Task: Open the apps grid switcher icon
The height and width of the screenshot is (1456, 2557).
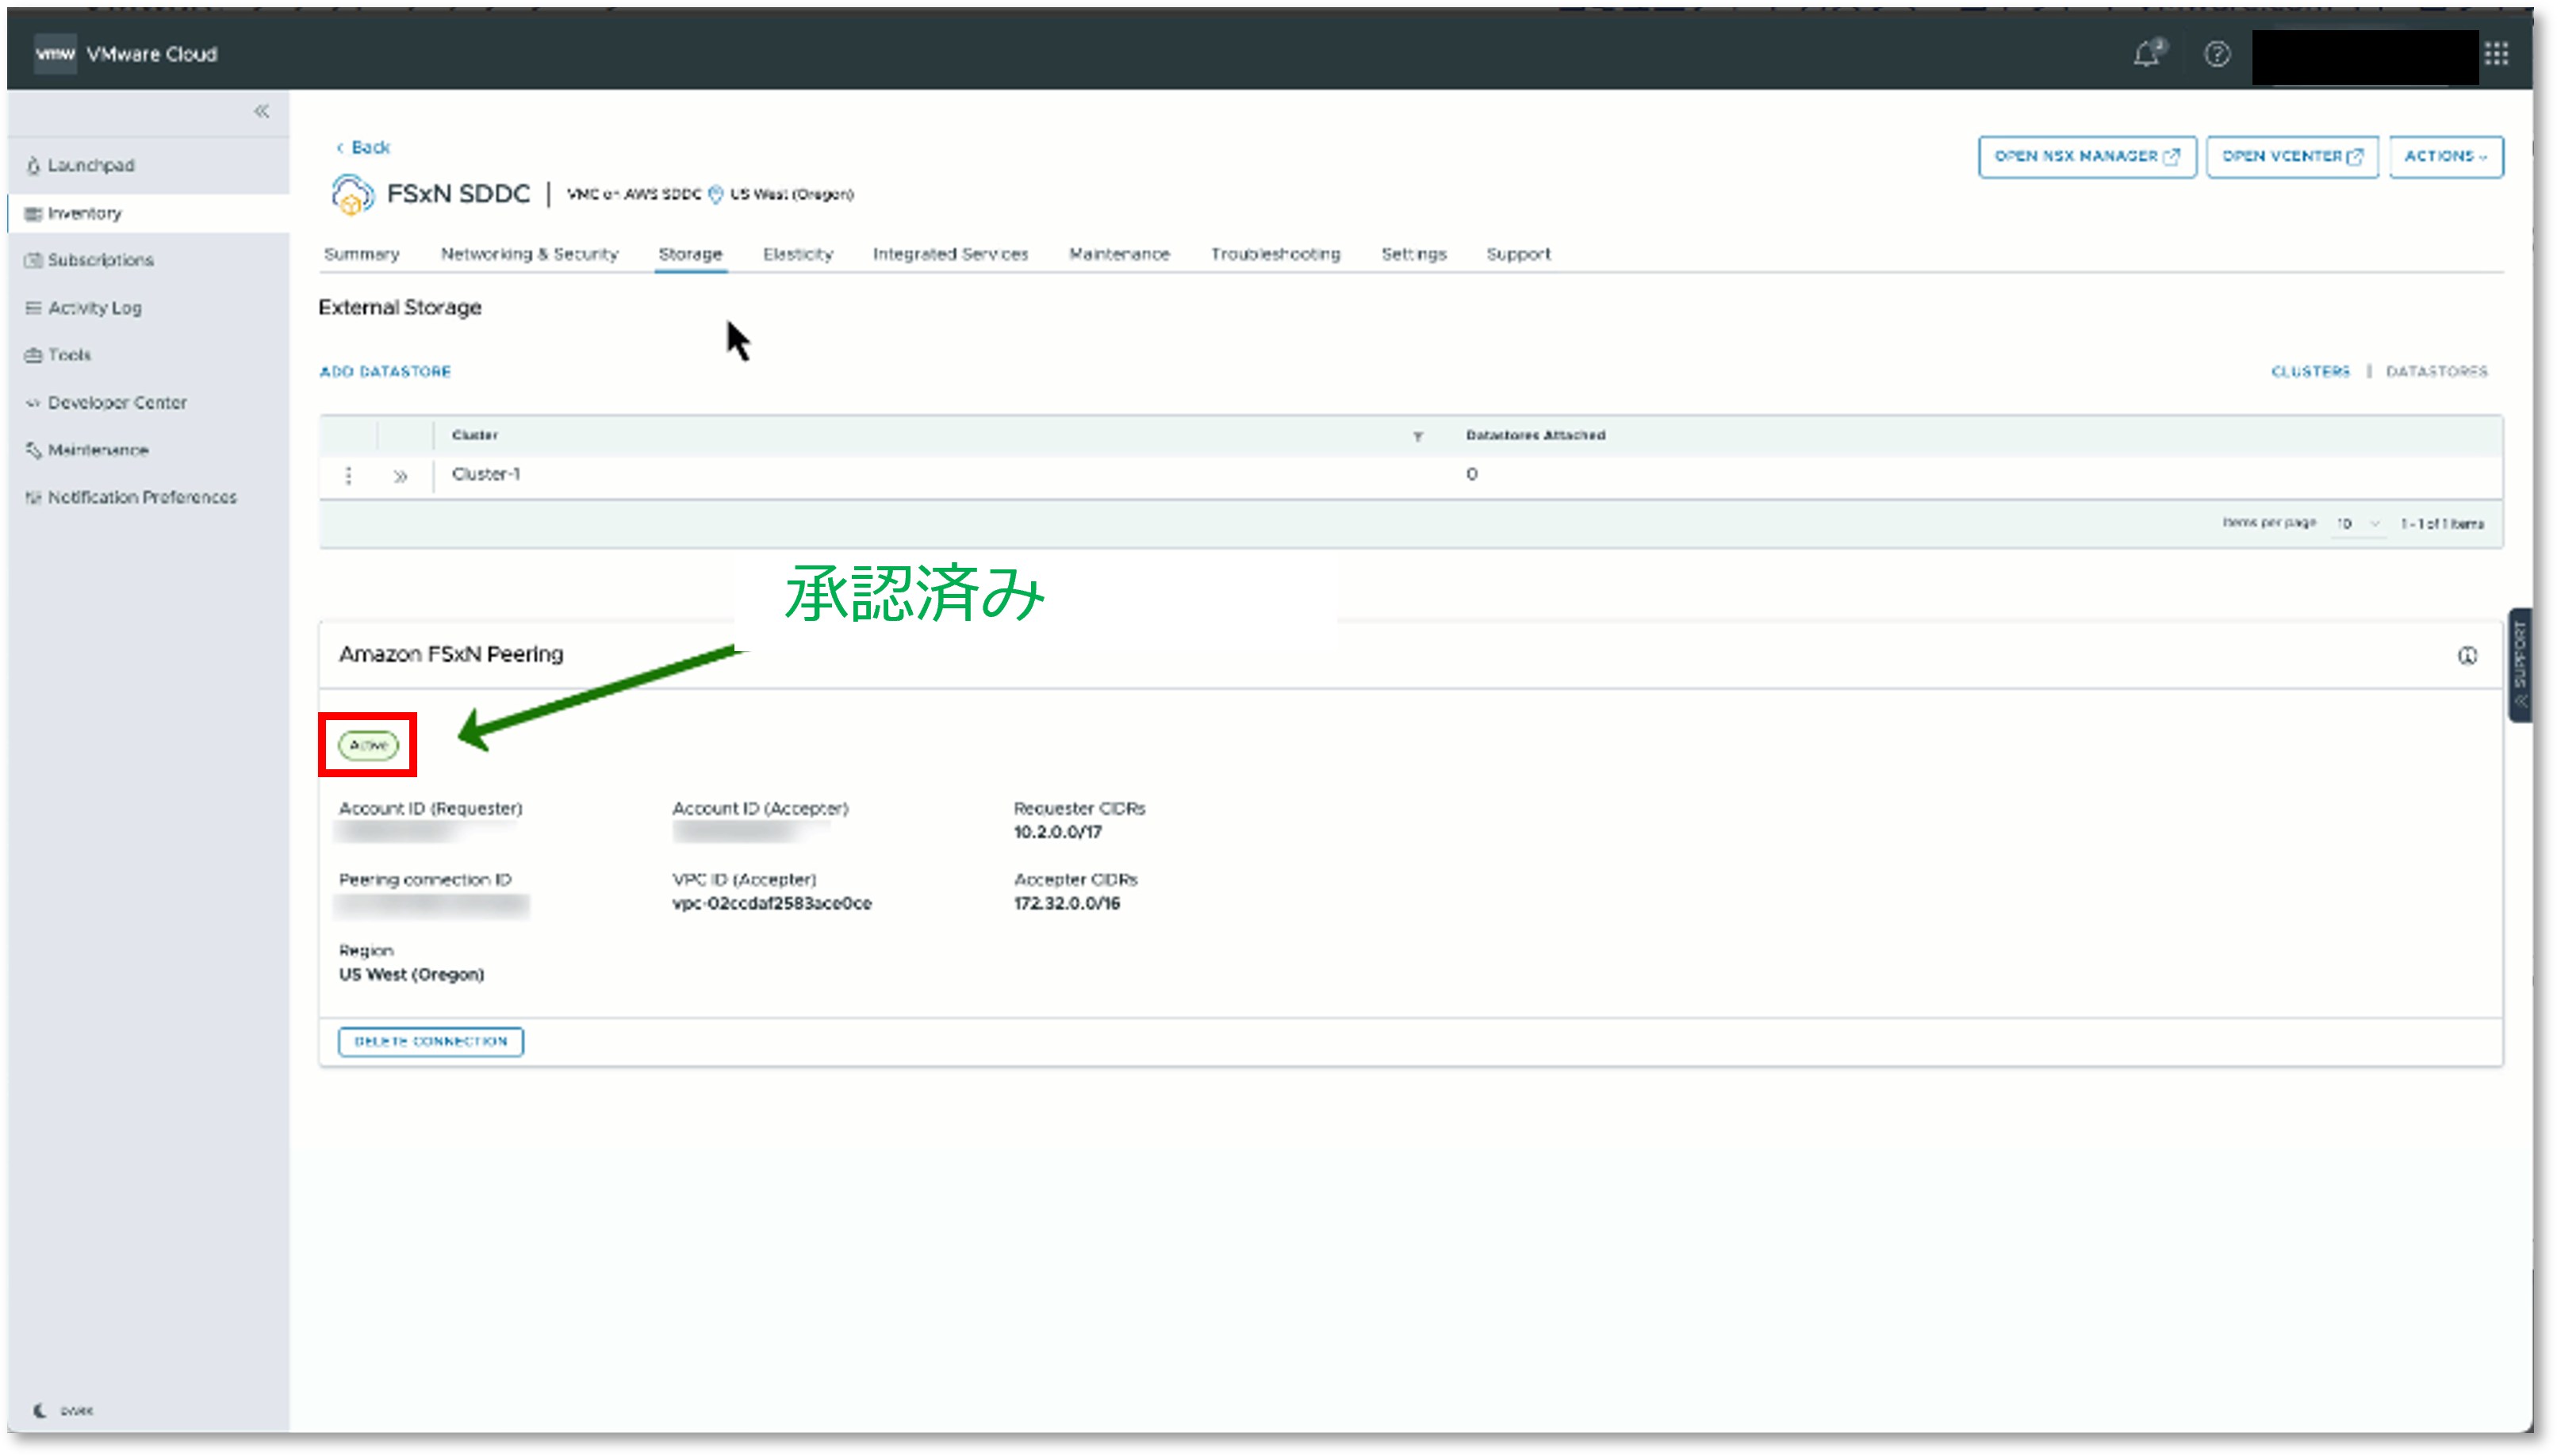Action: pyautogui.click(x=2495, y=54)
